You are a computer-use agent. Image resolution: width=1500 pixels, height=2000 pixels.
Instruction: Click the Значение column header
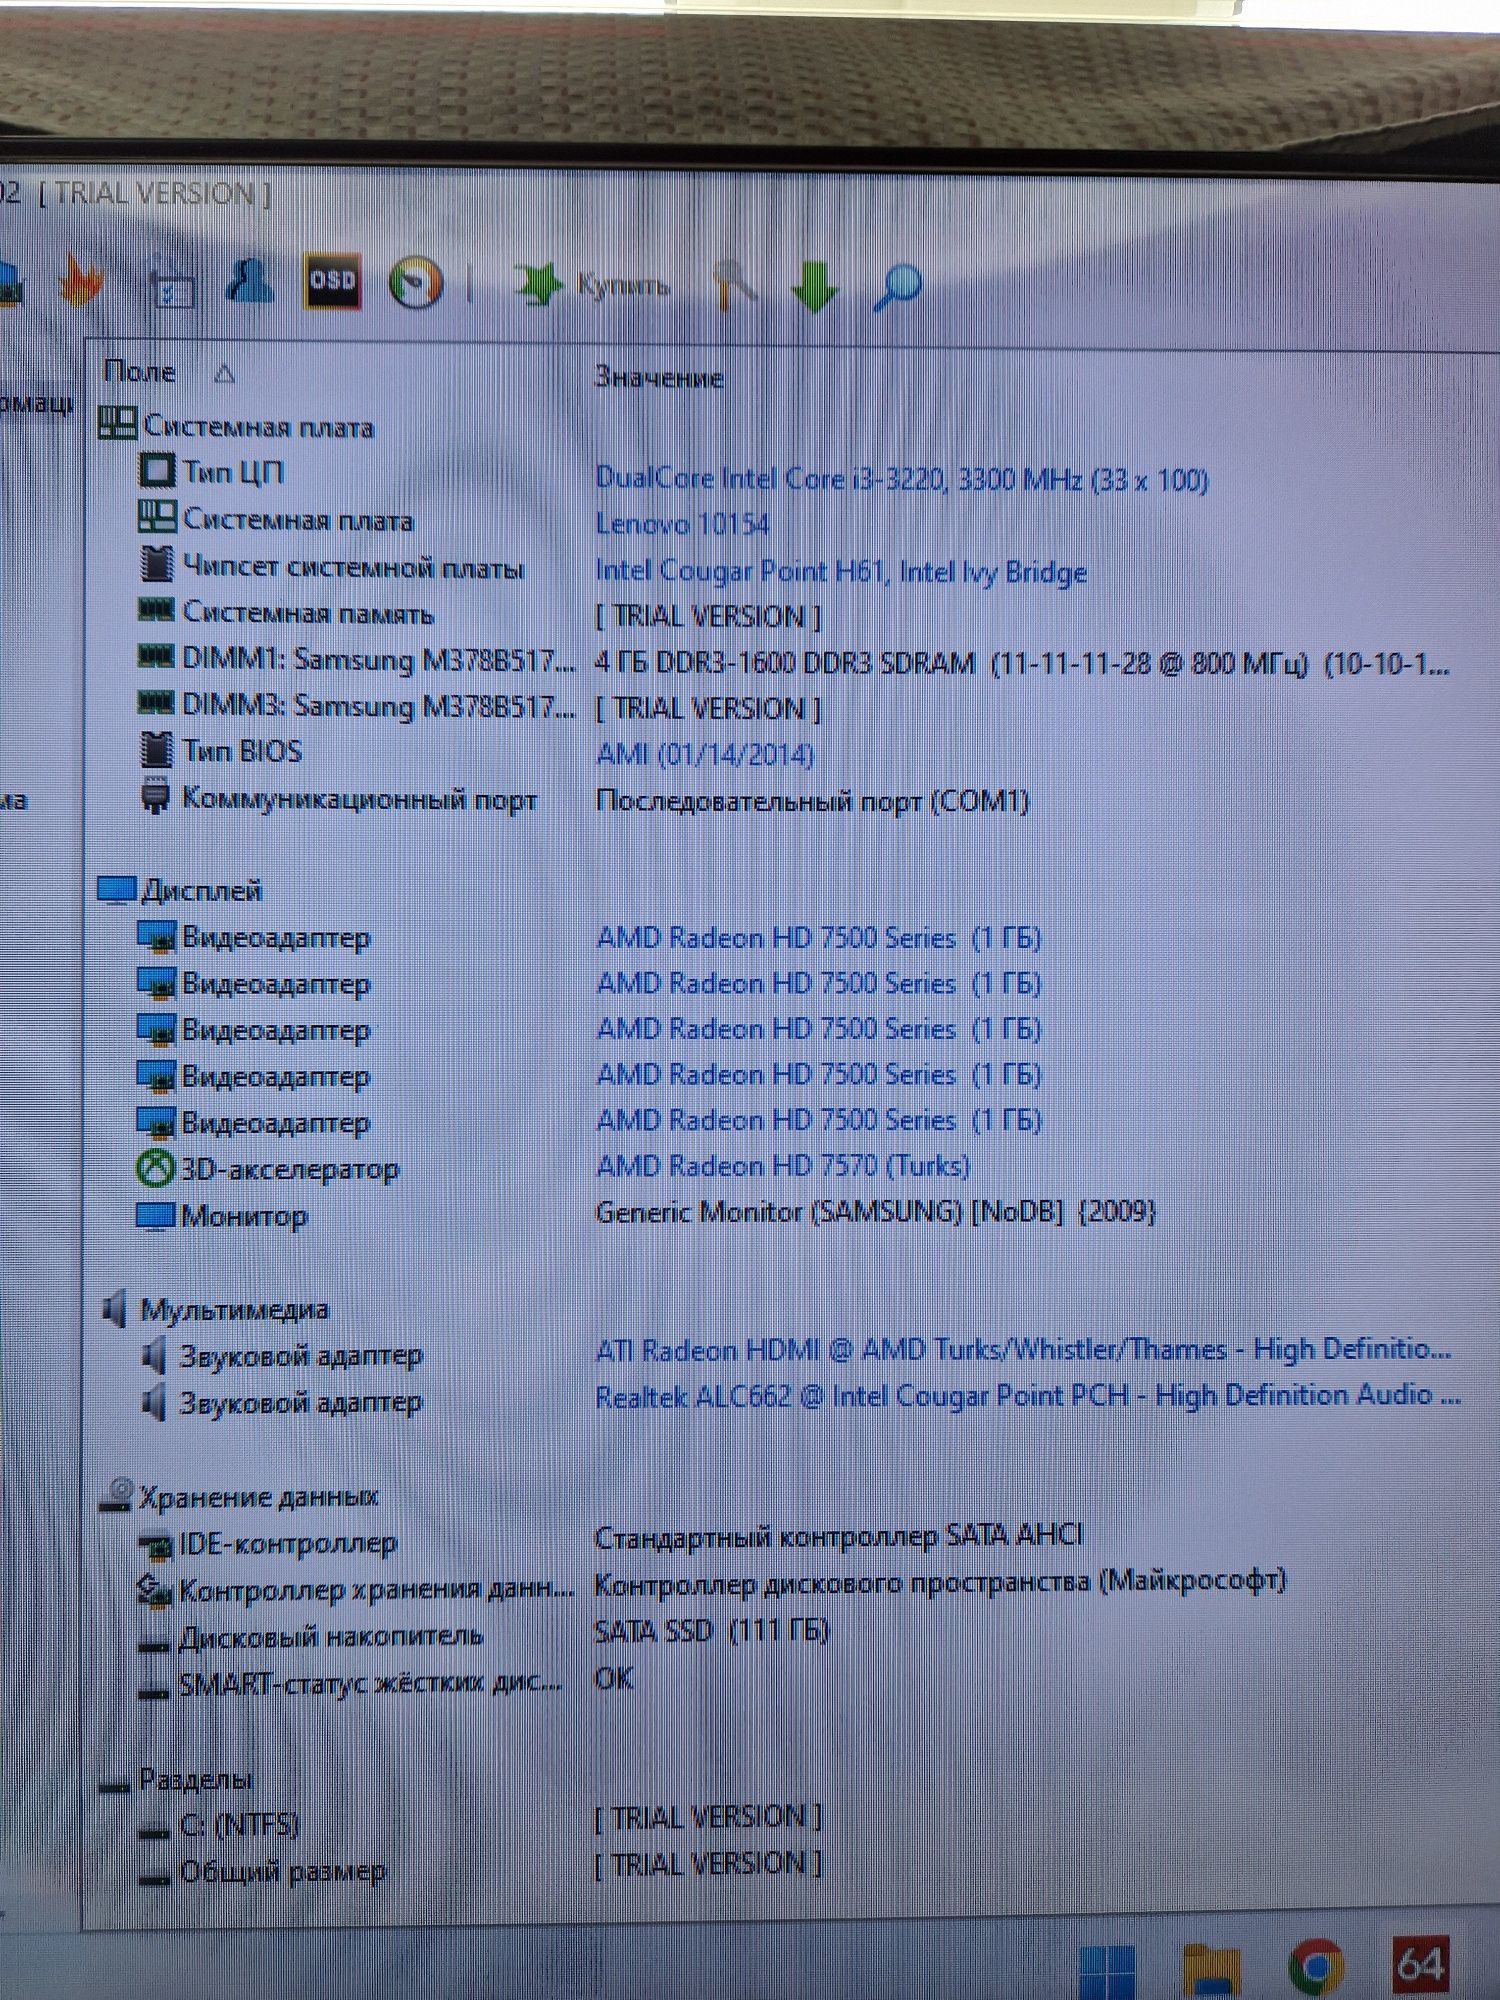[x=659, y=377]
